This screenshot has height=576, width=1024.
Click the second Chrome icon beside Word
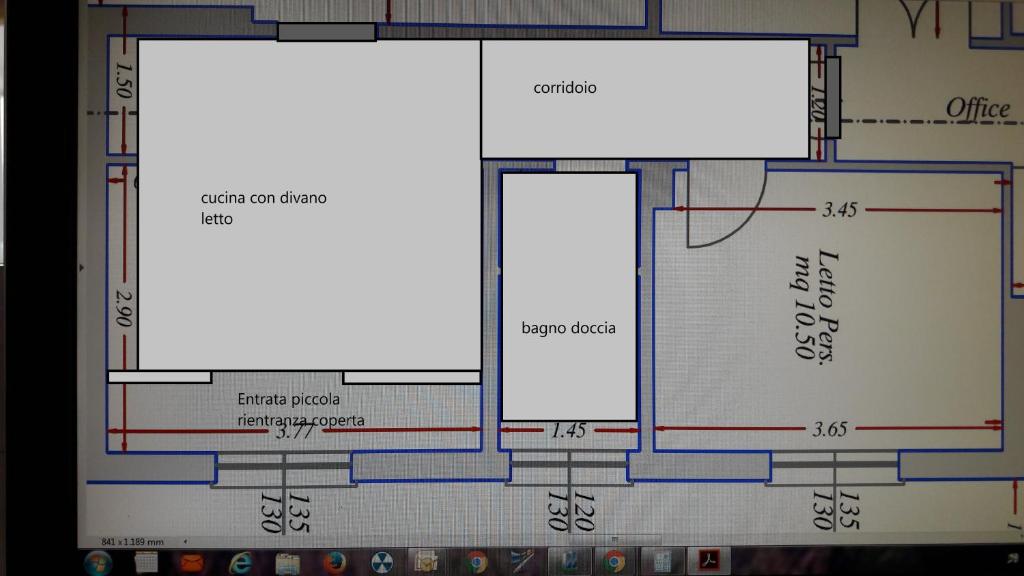tap(614, 562)
